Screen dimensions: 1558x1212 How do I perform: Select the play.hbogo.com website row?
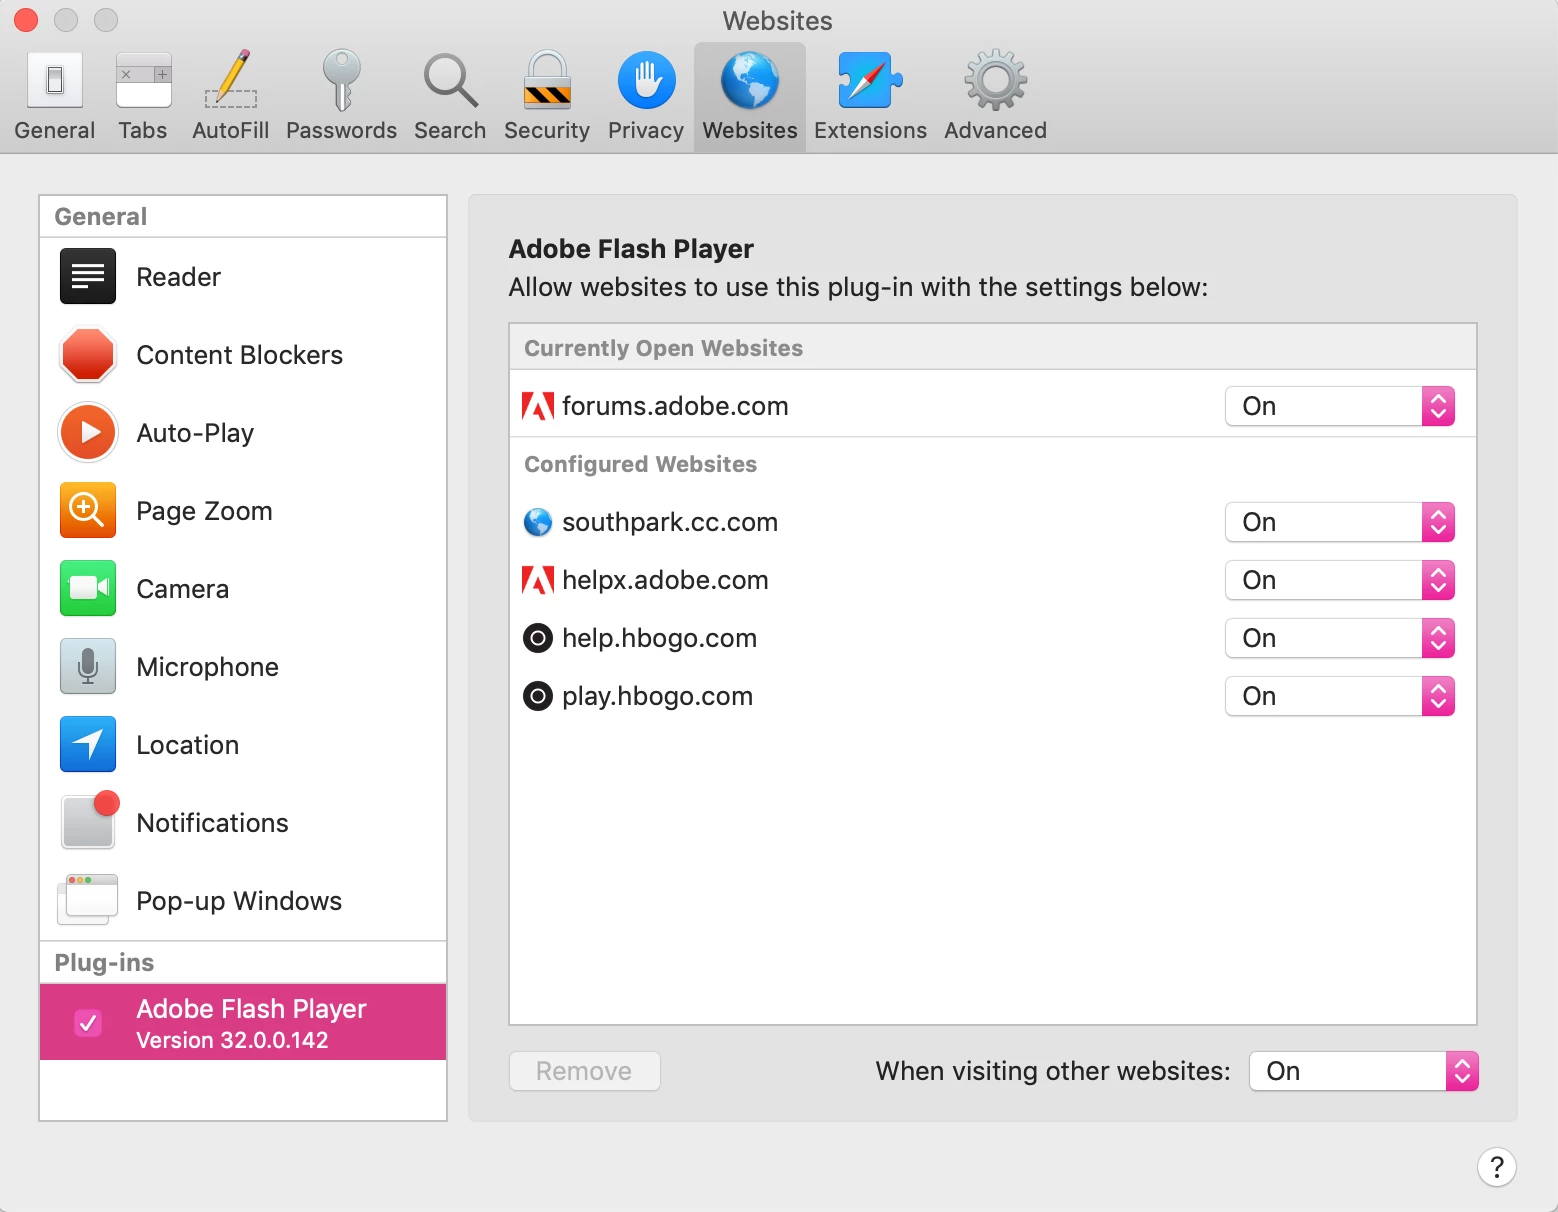[992, 696]
